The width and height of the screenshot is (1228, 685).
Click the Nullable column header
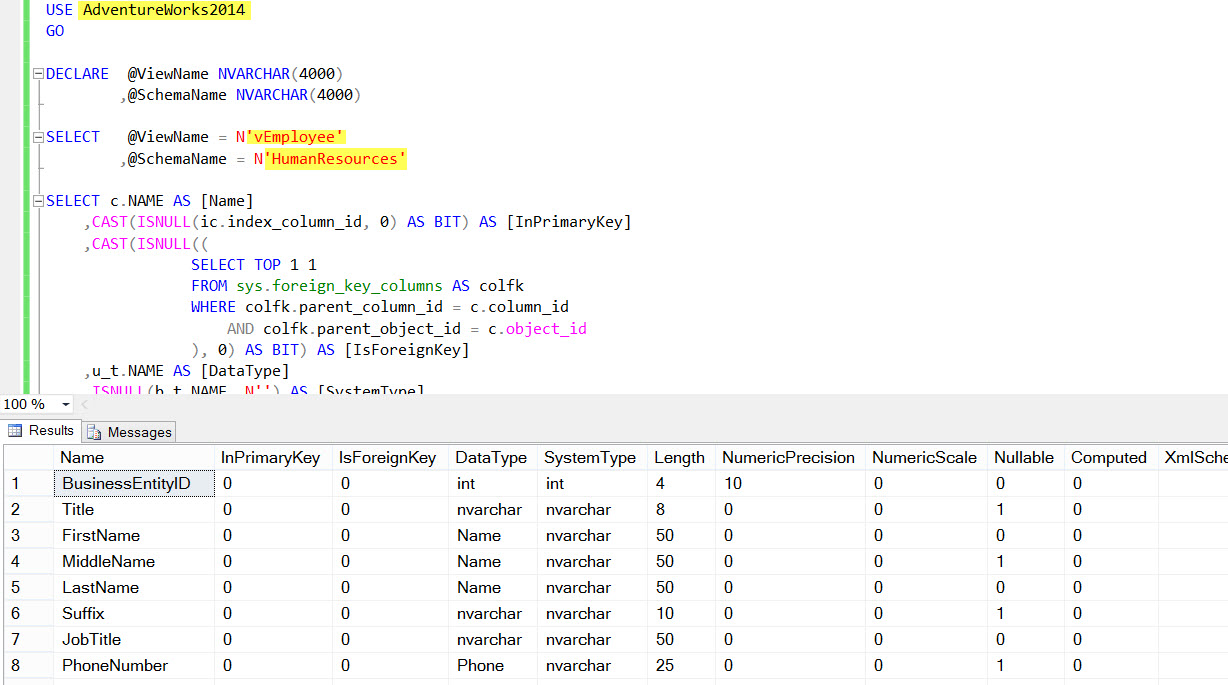1025,457
